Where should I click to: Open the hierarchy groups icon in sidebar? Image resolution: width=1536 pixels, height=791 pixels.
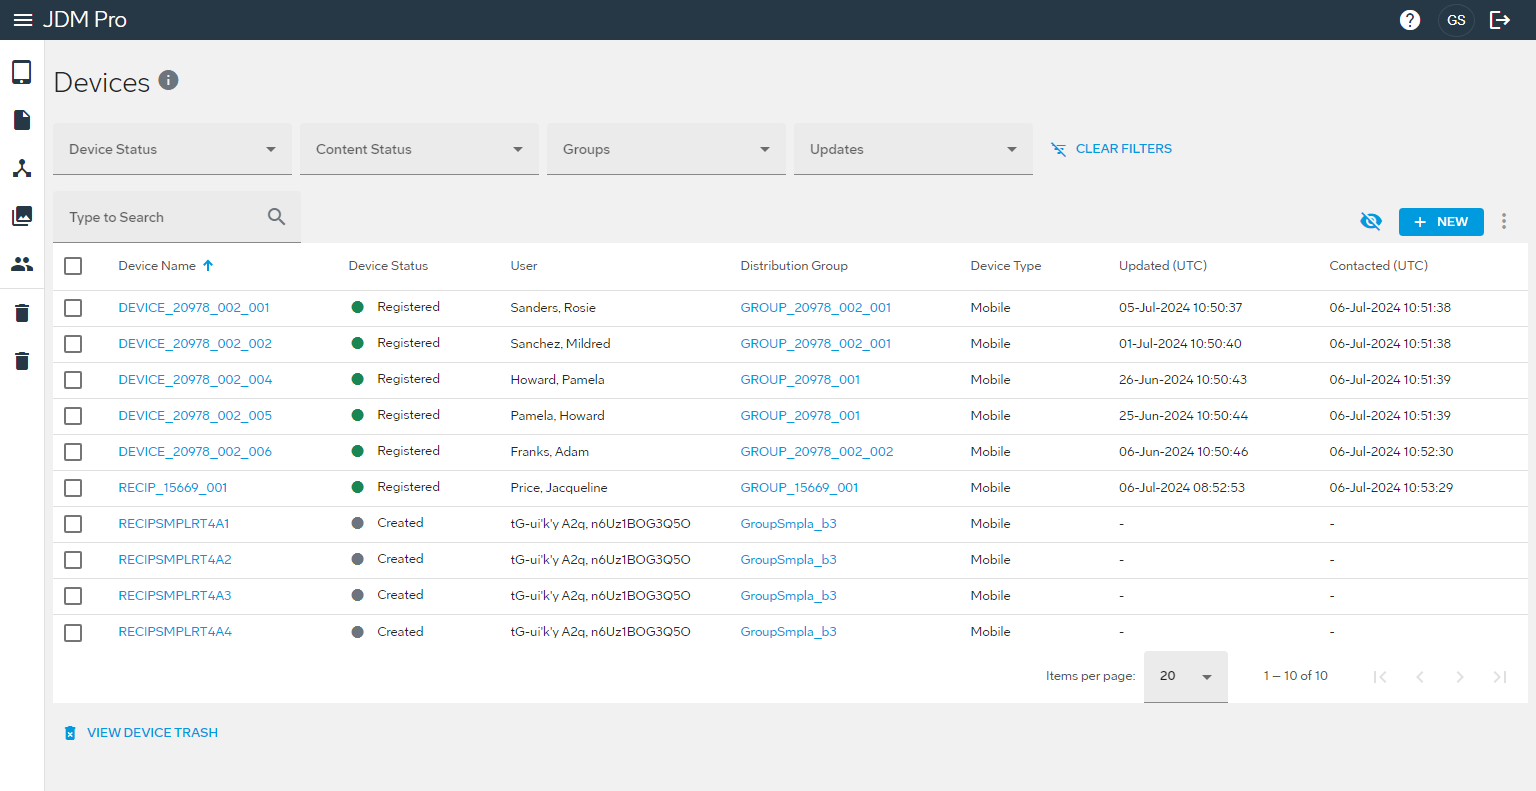click(x=22, y=168)
